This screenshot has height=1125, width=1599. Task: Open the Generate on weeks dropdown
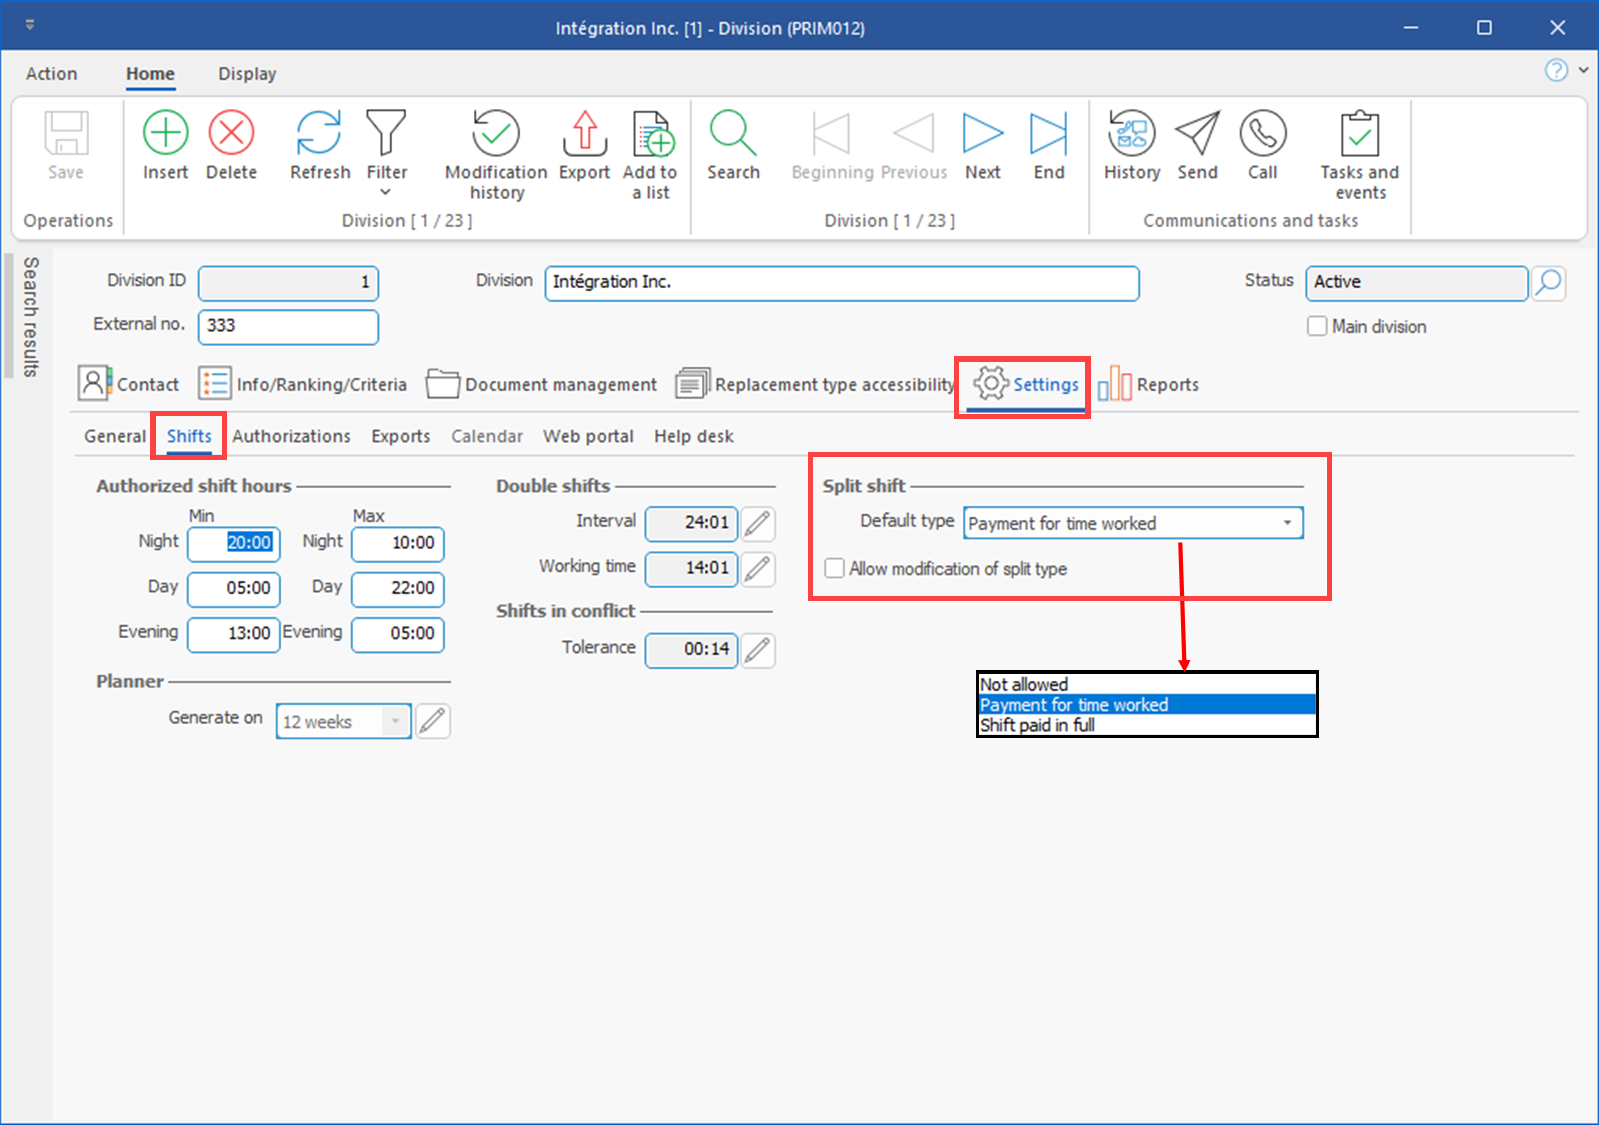tap(396, 721)
